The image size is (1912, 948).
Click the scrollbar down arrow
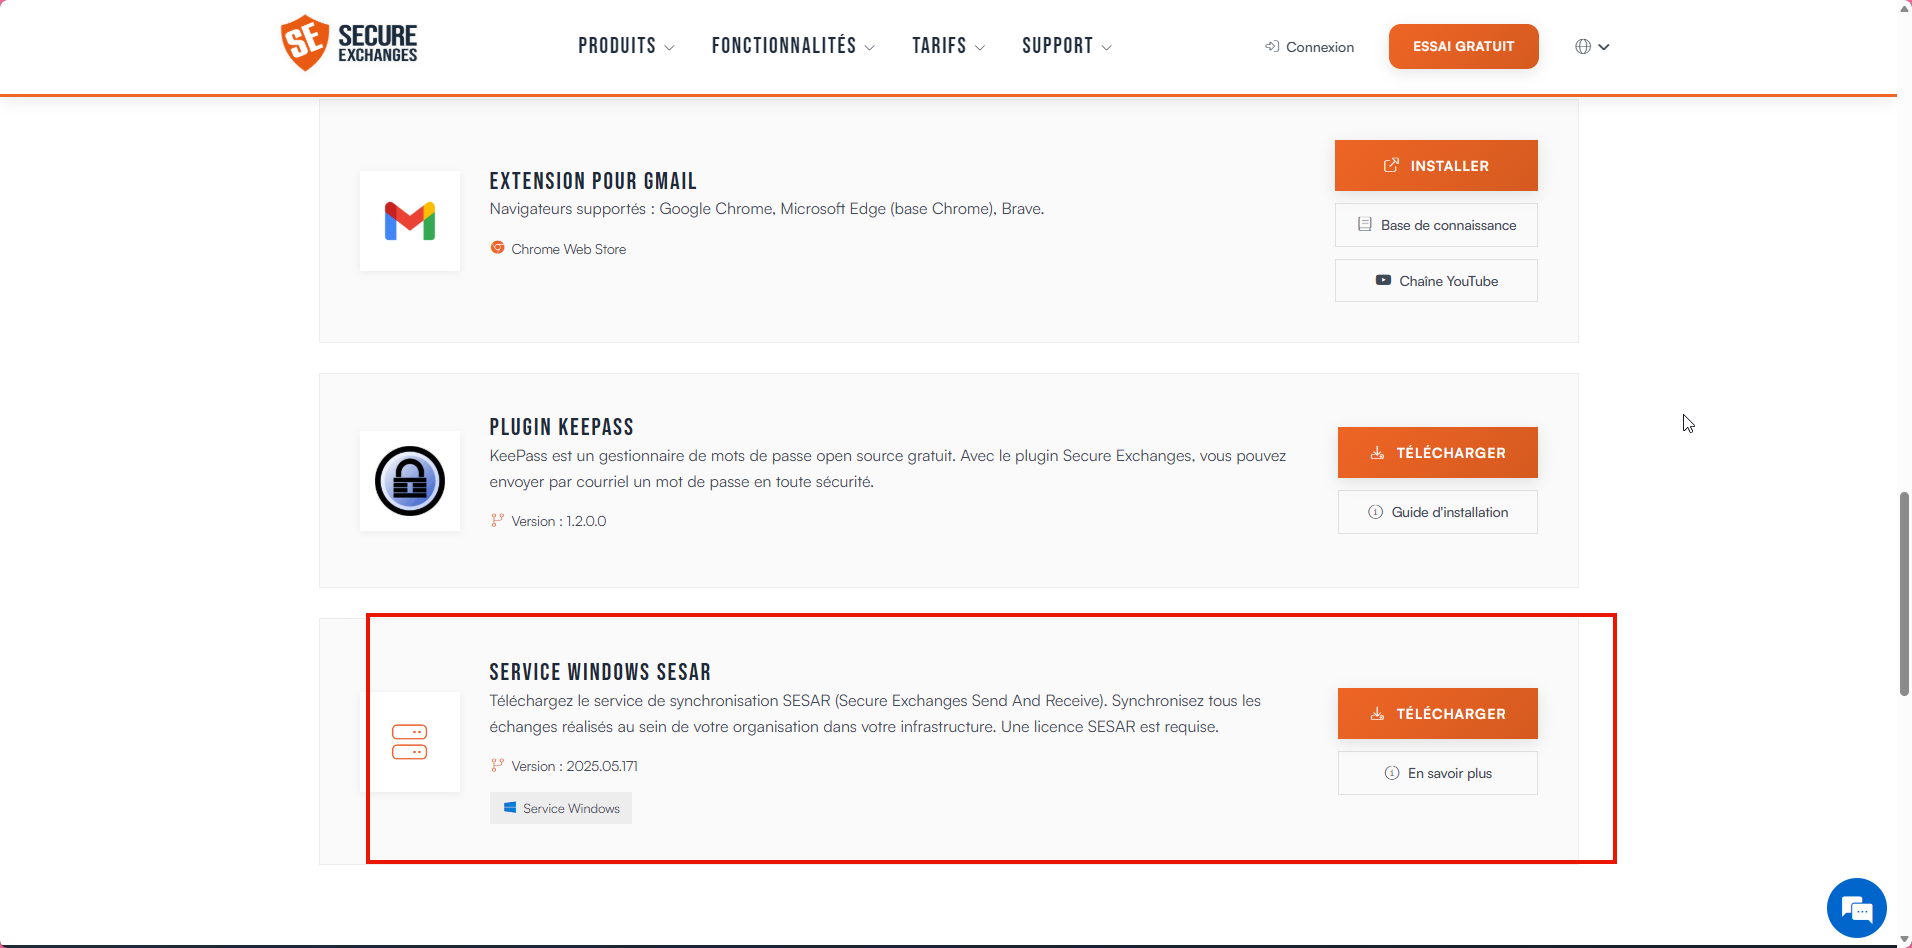click(1904, 939)
